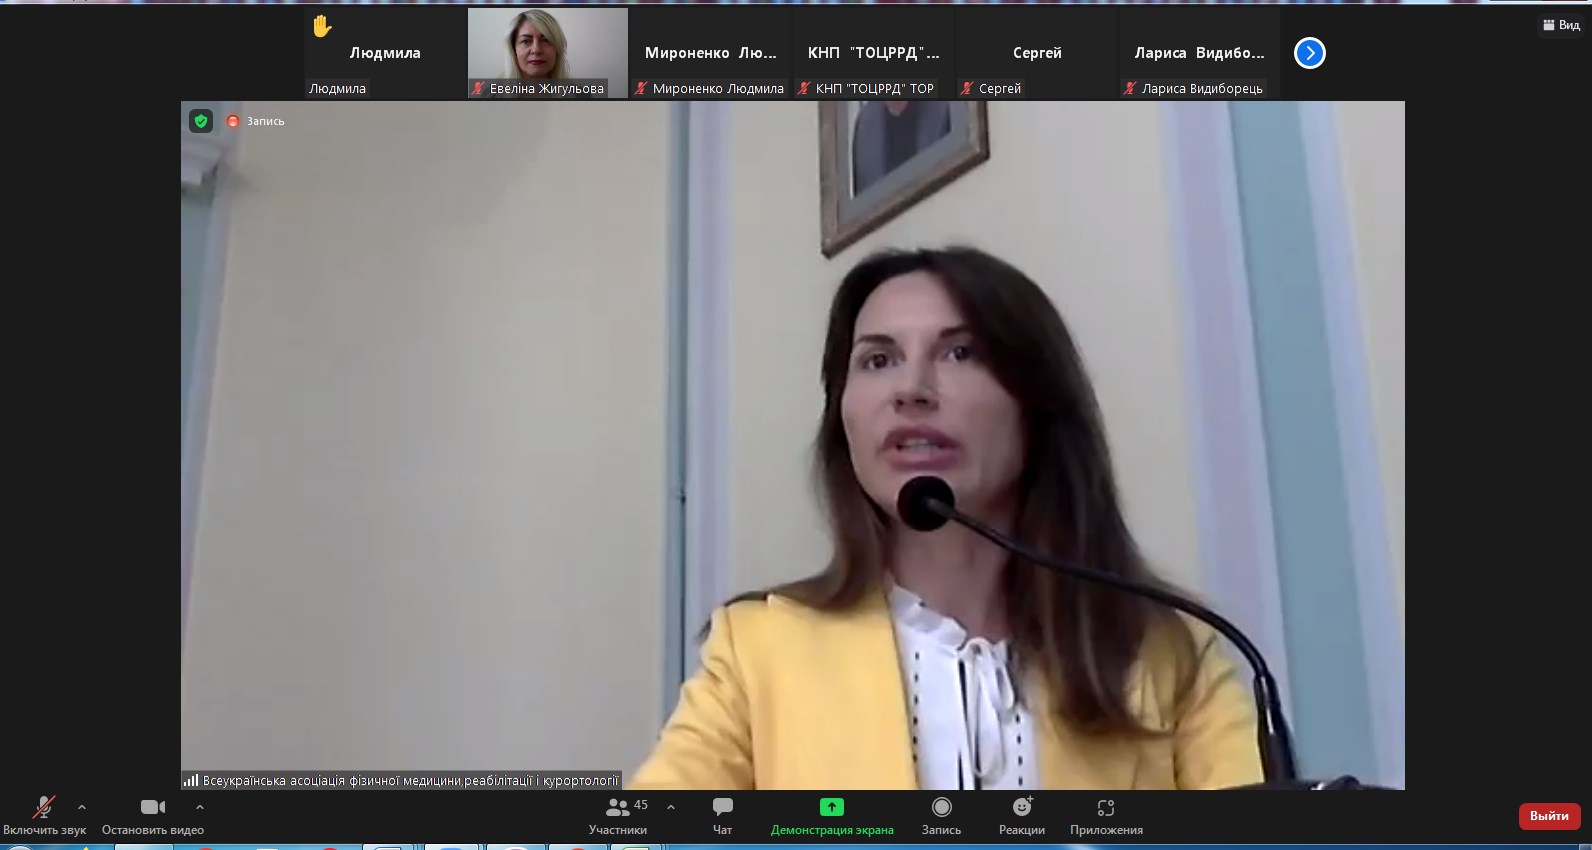Expand participants options arrow

(x=671, y=807)
